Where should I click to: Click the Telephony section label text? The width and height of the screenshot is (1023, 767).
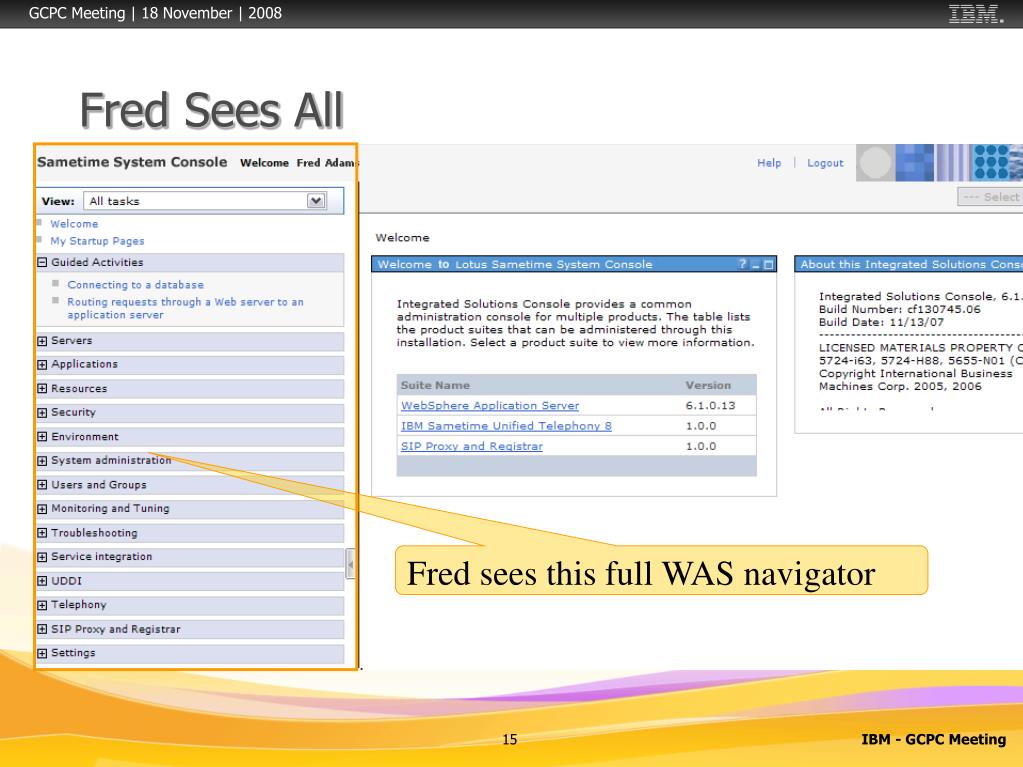point(79,605)
